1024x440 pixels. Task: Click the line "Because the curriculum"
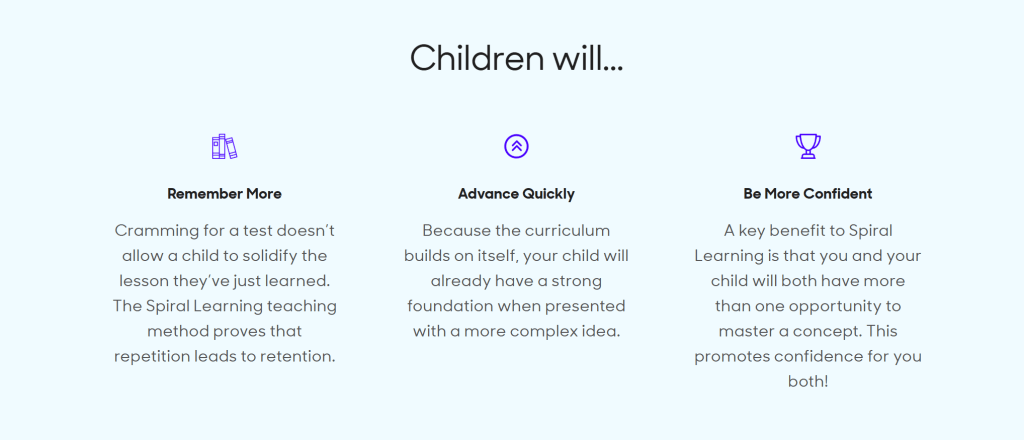(x=516, y=230)
